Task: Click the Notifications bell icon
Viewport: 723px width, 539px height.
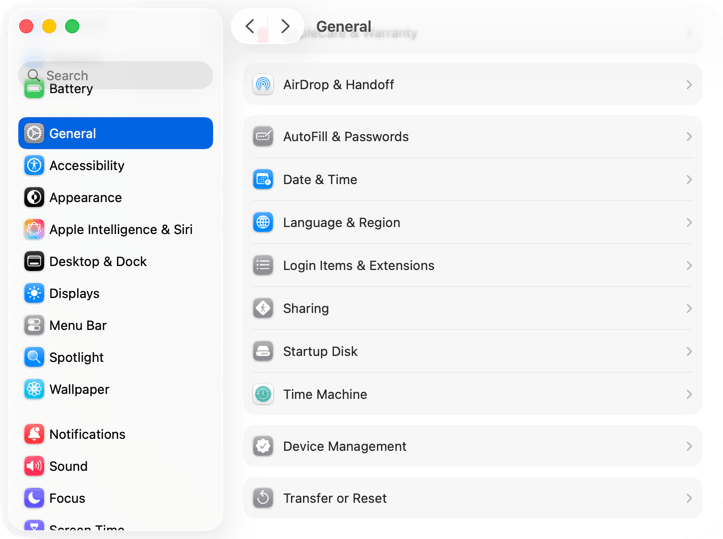Action: [34, 434]
